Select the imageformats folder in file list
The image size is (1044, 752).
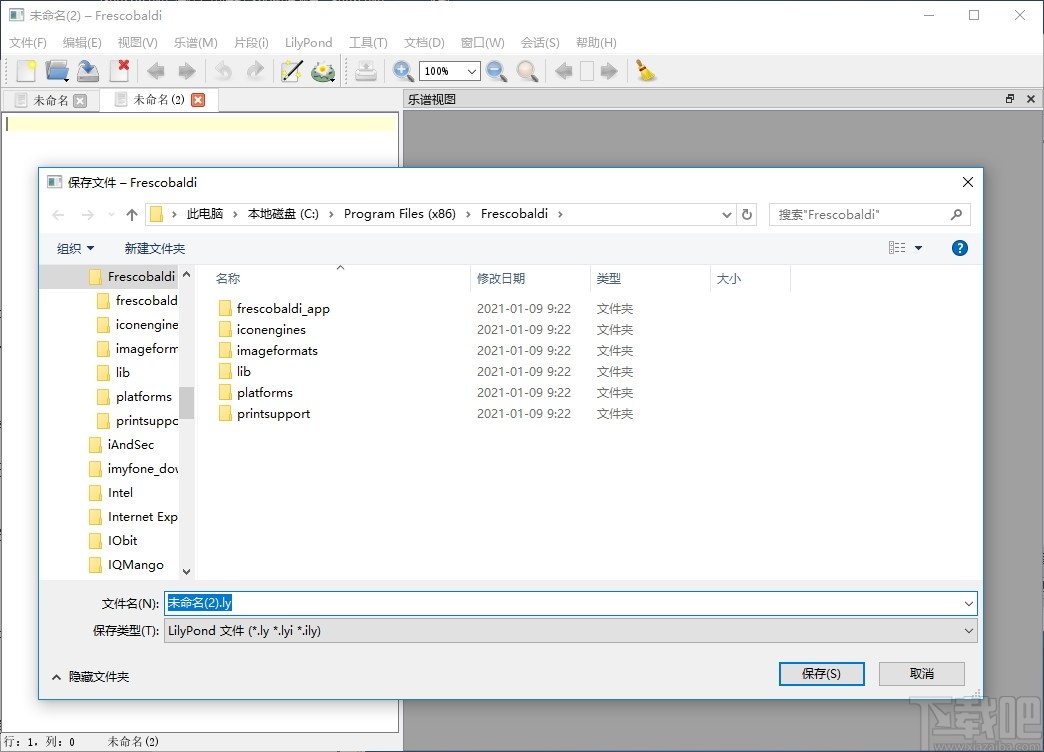(277, 350)
